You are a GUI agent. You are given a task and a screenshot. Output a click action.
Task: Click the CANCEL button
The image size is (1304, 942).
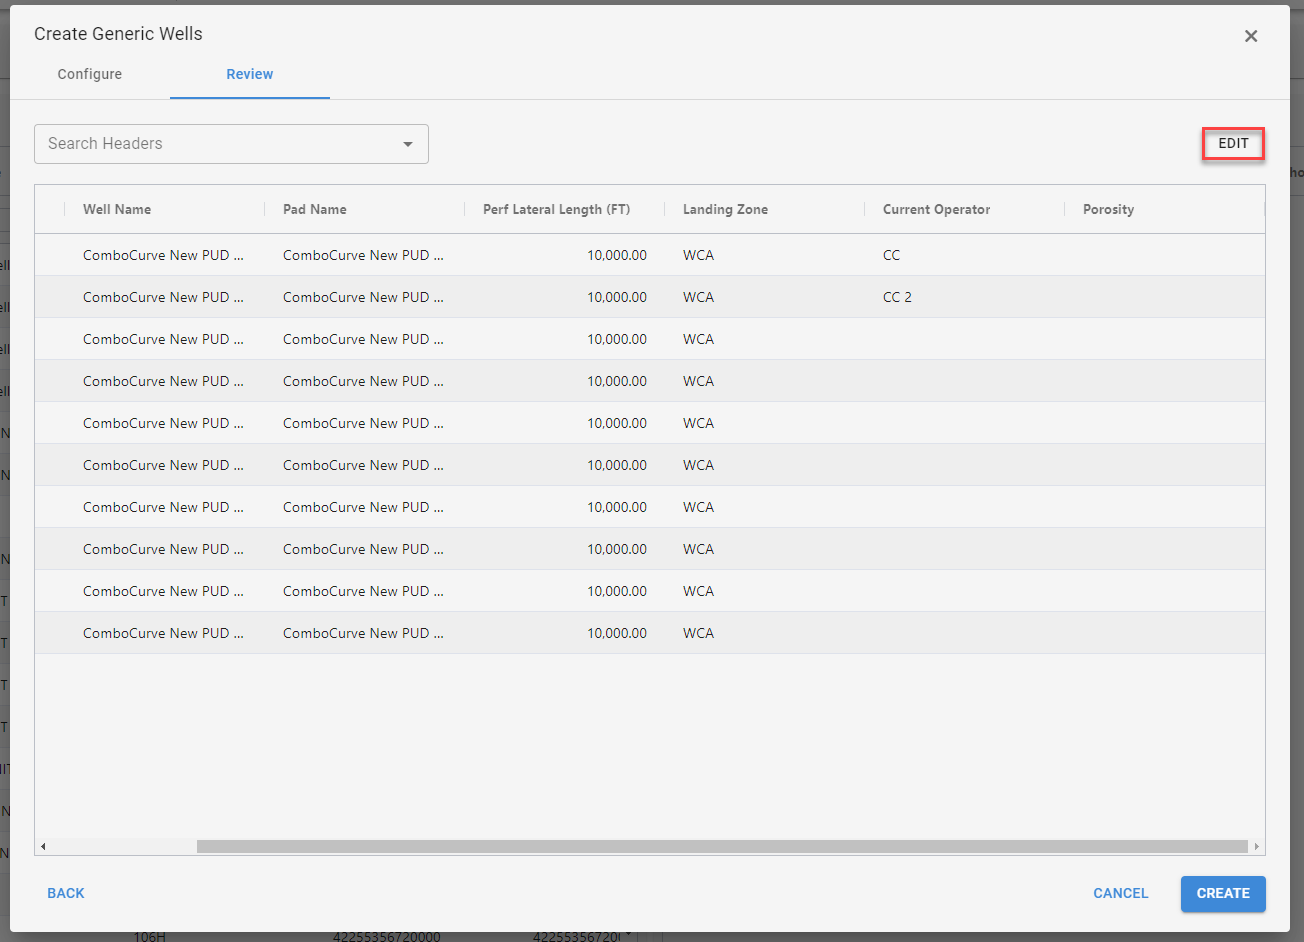1121,893
